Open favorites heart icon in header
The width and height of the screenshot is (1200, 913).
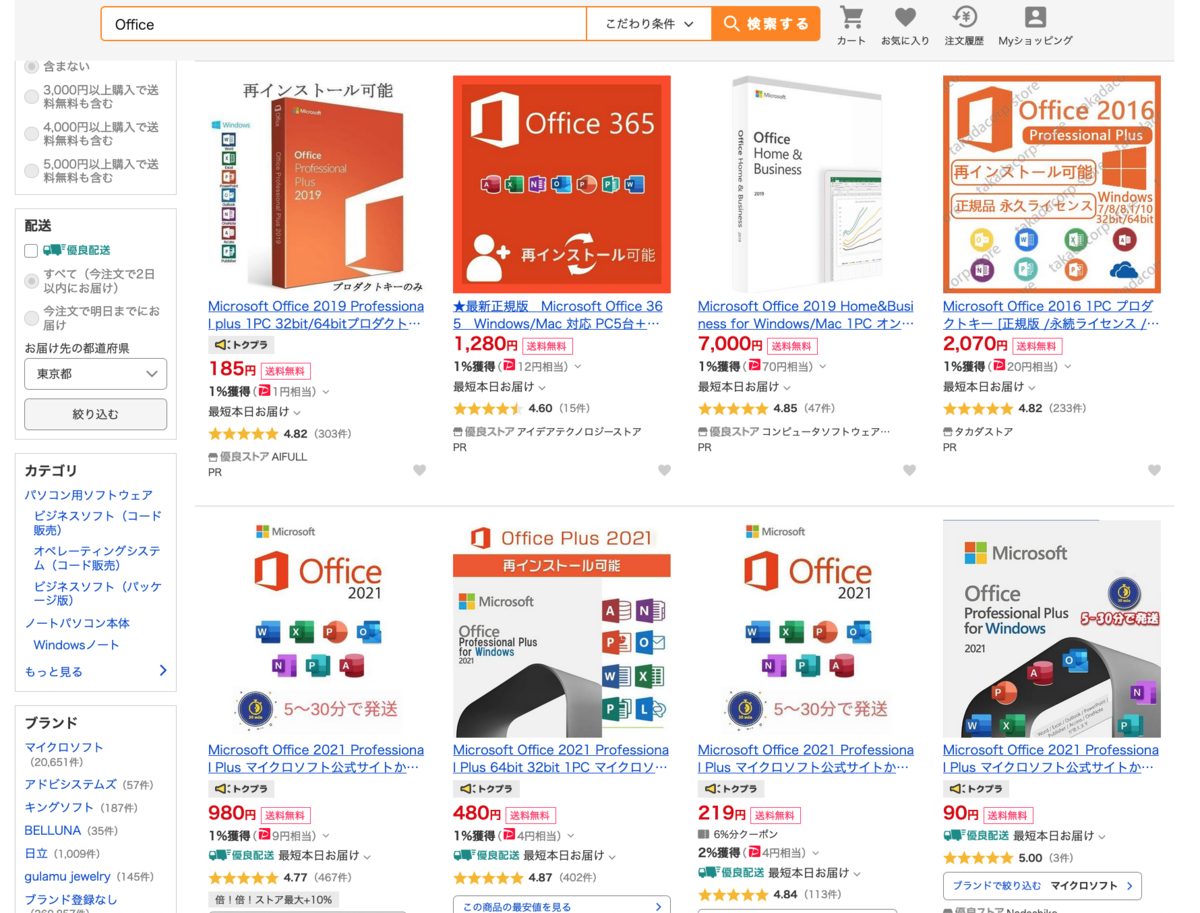click(x=905, y=18)
